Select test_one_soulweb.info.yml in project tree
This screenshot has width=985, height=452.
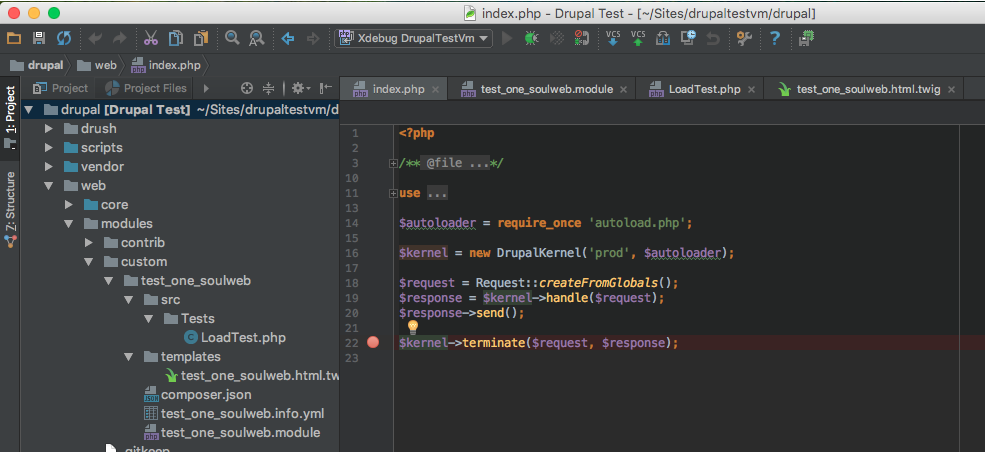[x=234, y=414]
